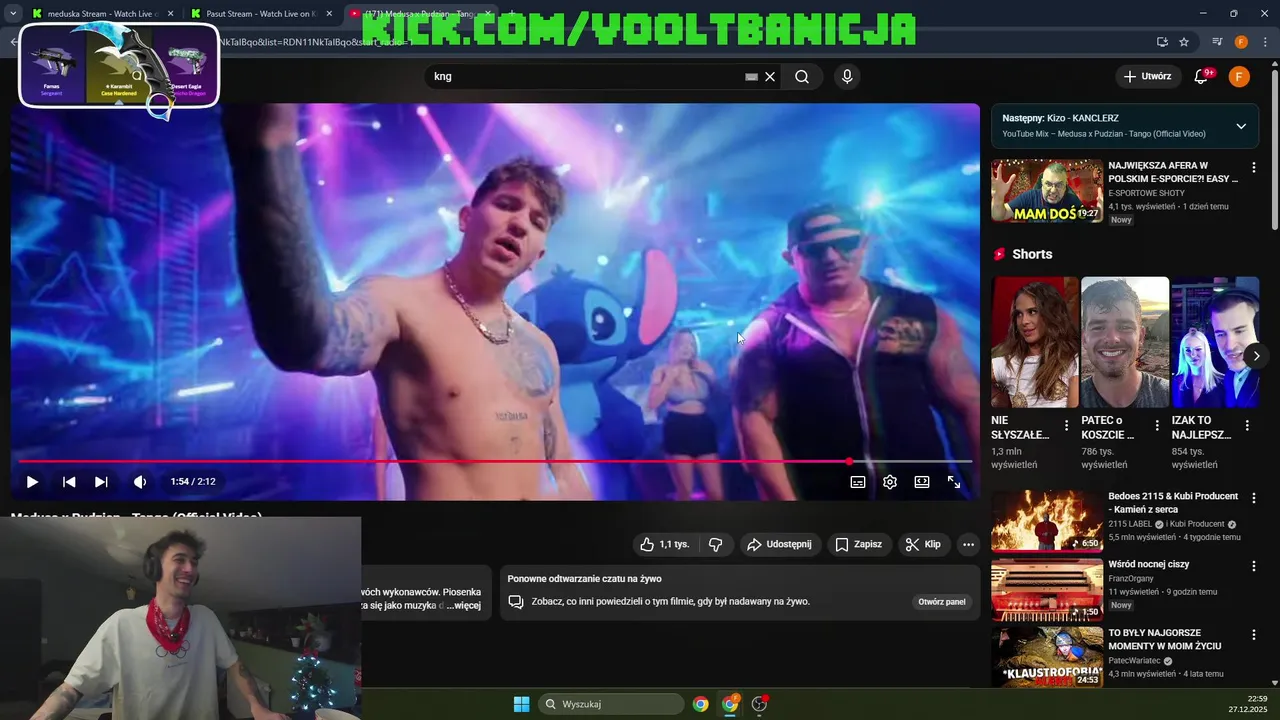Open the install-app icon in address bar

(x=1162, y=42)
